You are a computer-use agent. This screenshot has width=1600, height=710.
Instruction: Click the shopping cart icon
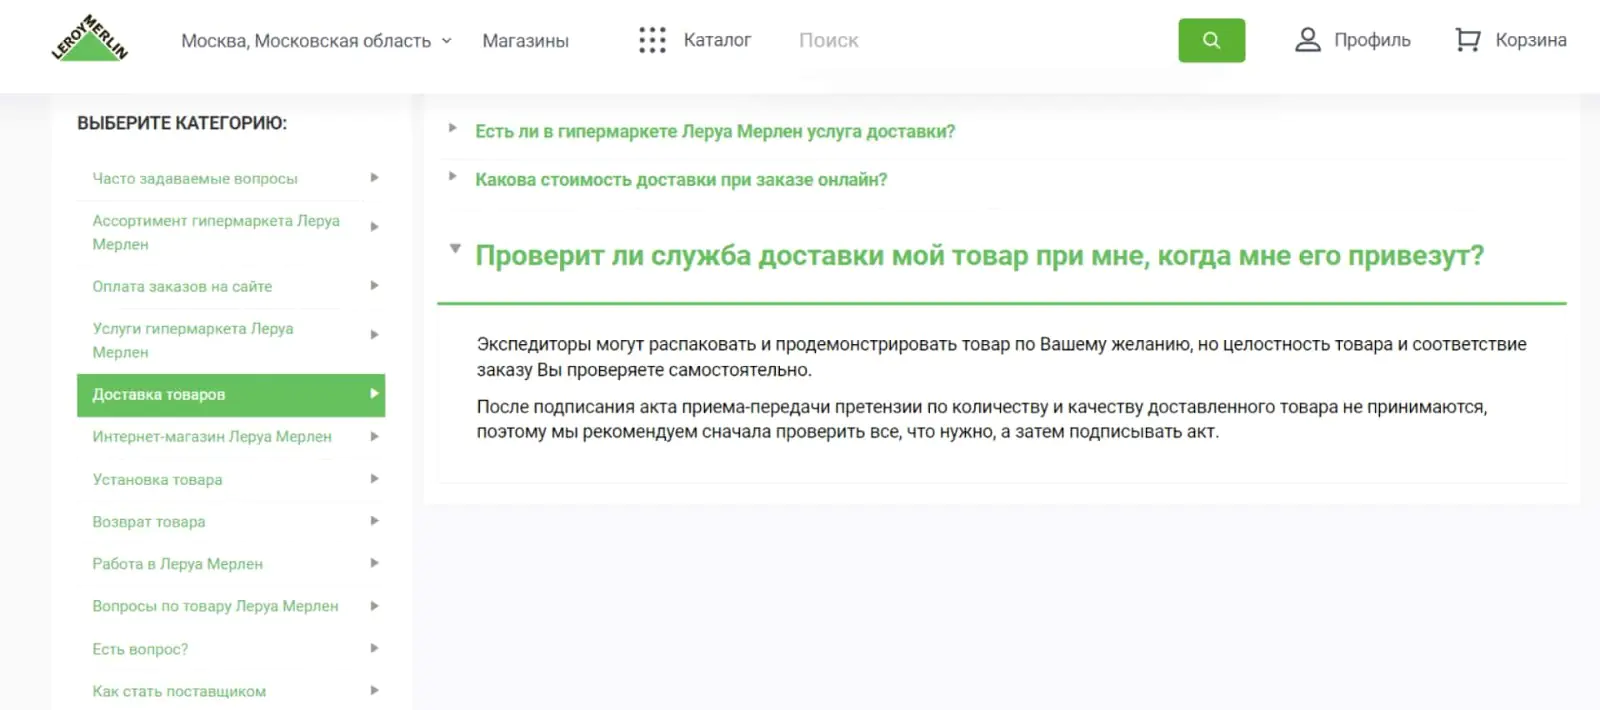[1467, 40]
